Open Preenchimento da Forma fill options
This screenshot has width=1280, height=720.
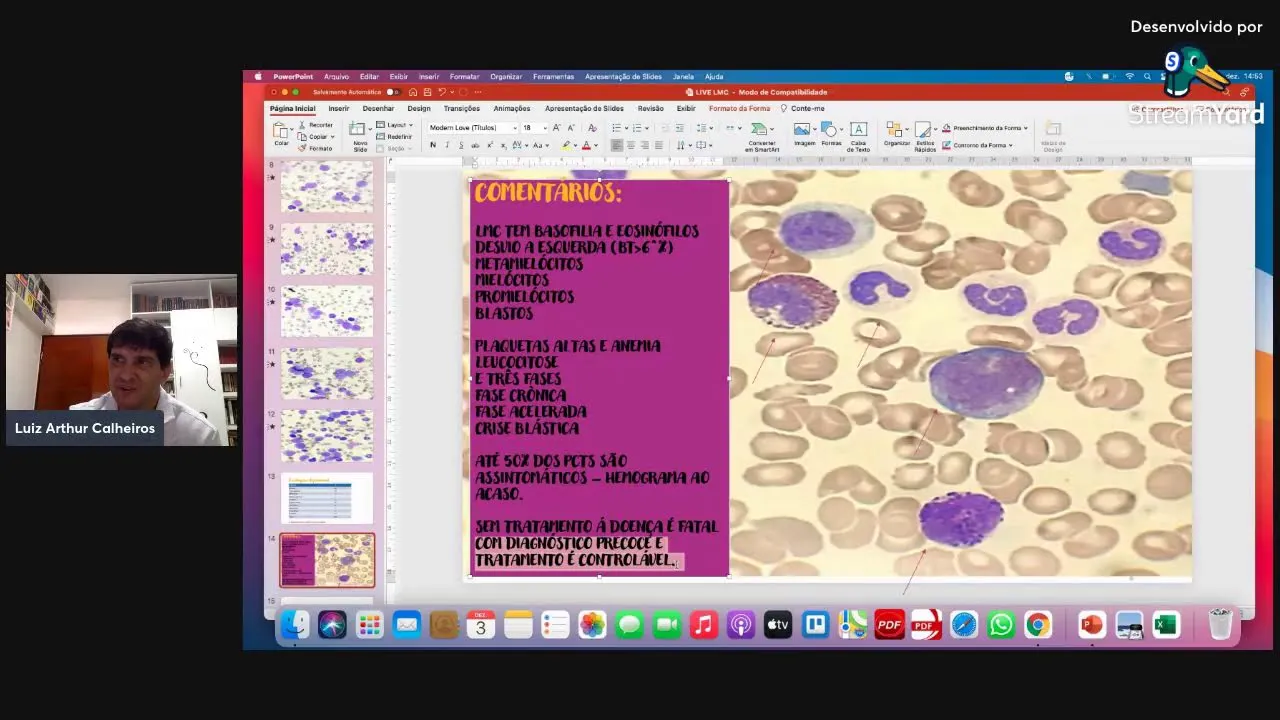click(x=985, y=128)
